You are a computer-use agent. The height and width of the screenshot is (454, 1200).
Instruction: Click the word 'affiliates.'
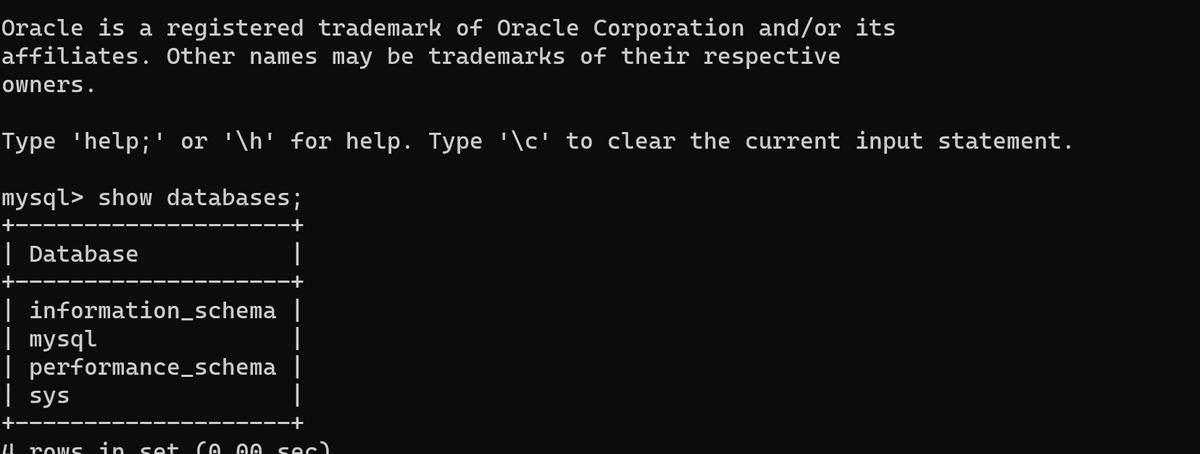pyautogui.click(x=76, y=56)
